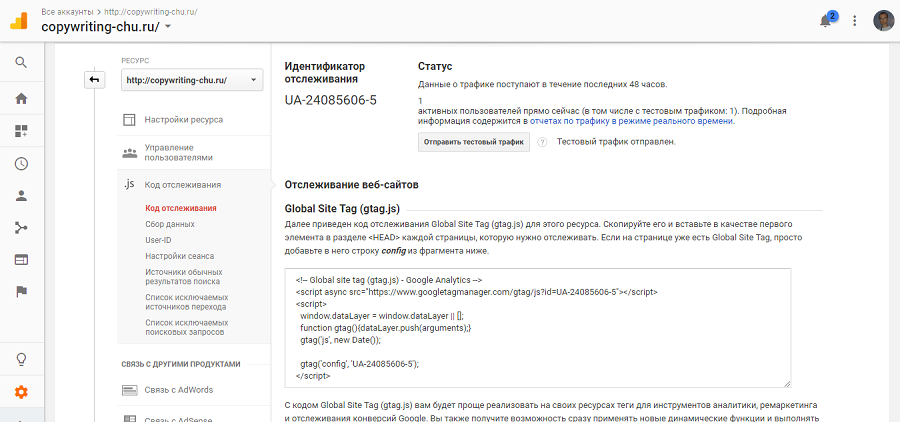The image size is (900, 422).
Task: Click the Discover lightbulb icon
Action: 21,359
